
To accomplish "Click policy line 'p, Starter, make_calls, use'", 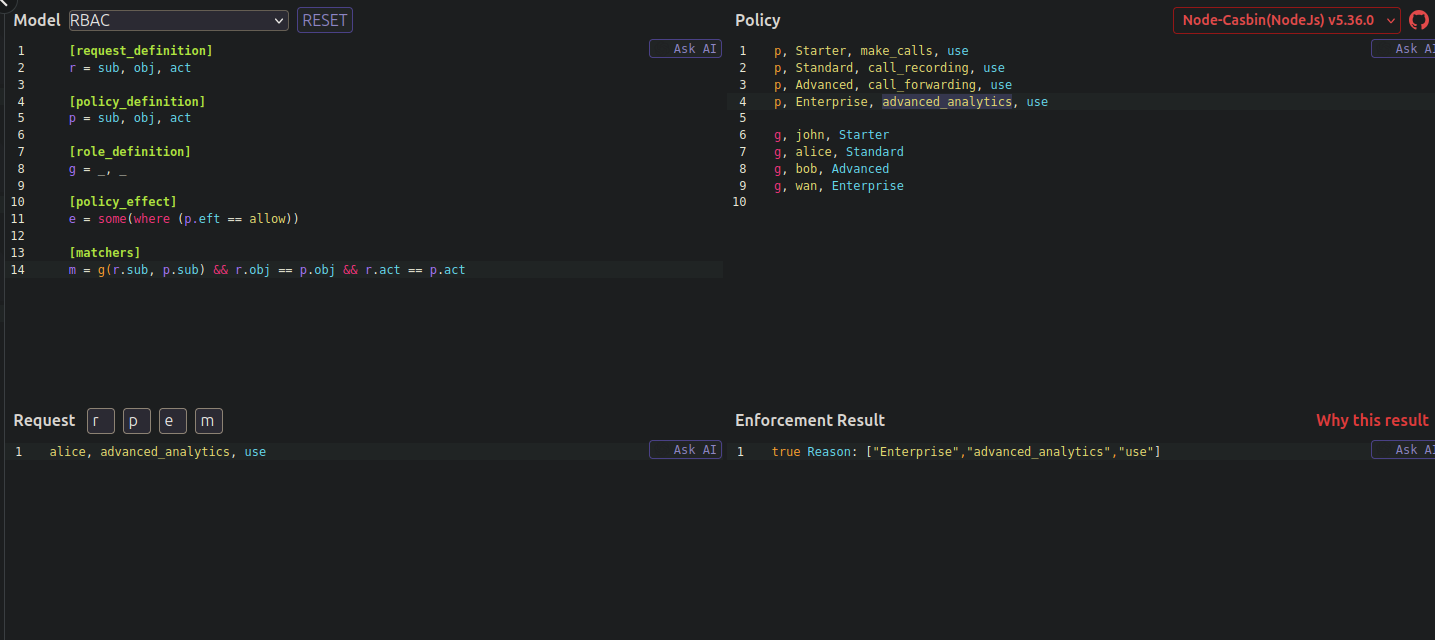I will click(x=871, y=51).
